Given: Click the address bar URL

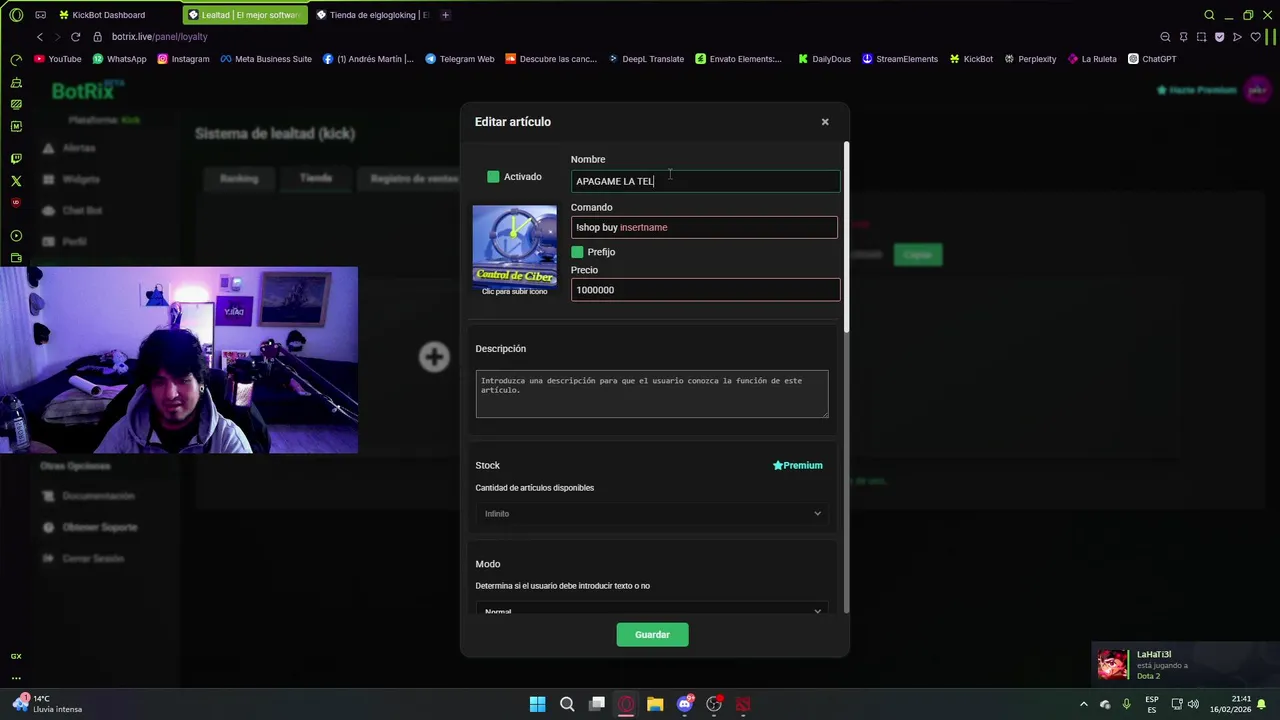Looking at the screenshot, I should point(159,37).
